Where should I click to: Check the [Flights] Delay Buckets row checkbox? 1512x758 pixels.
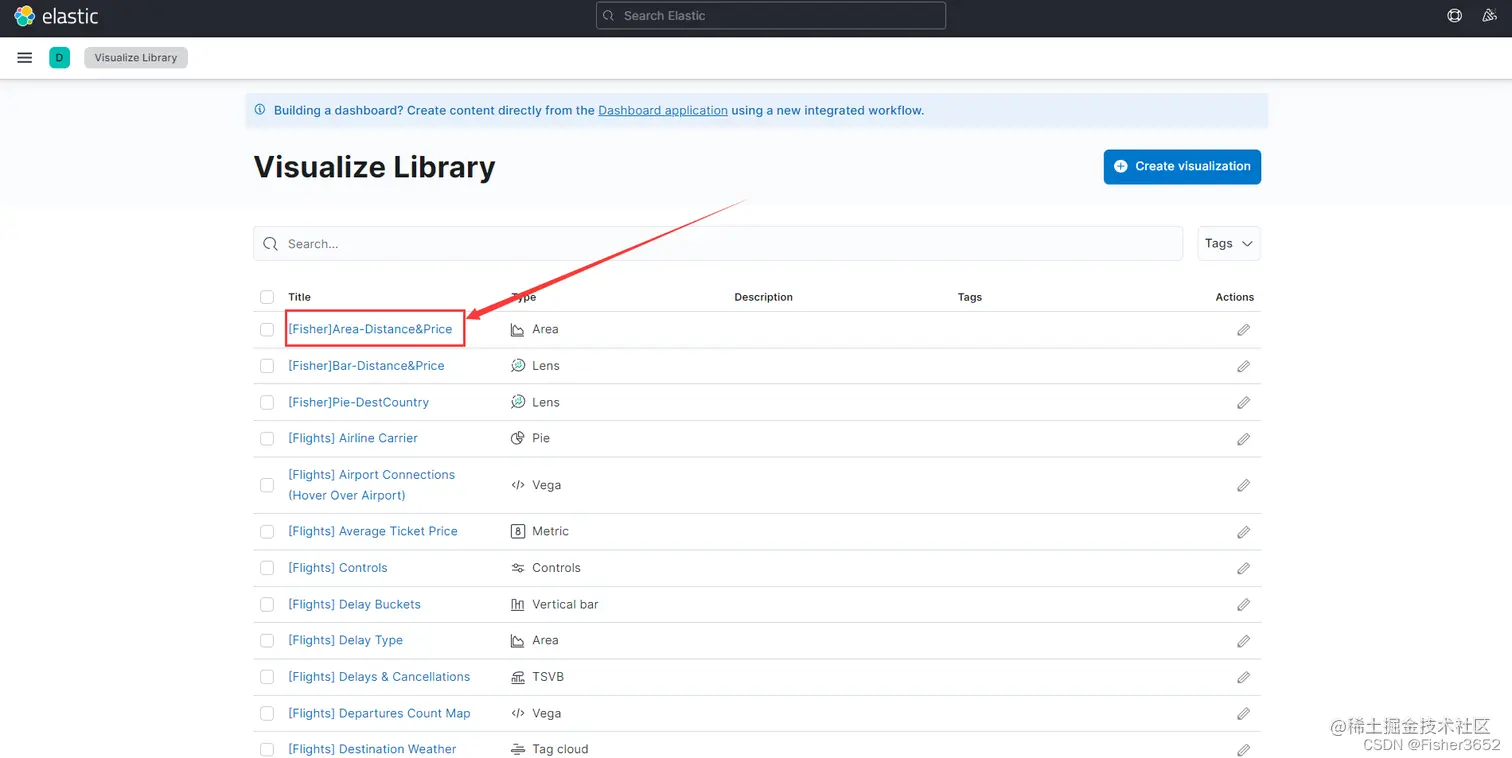[267, 604]
